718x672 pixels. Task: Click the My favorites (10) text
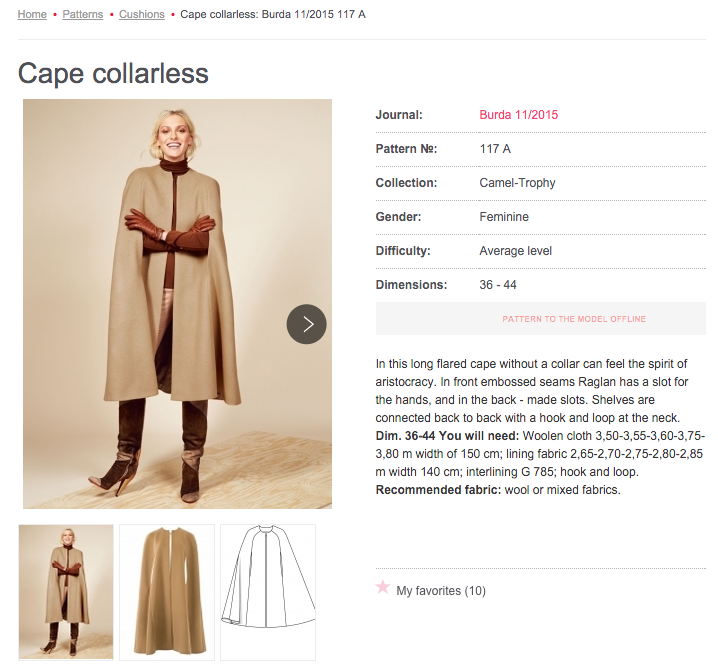[441, 591]
